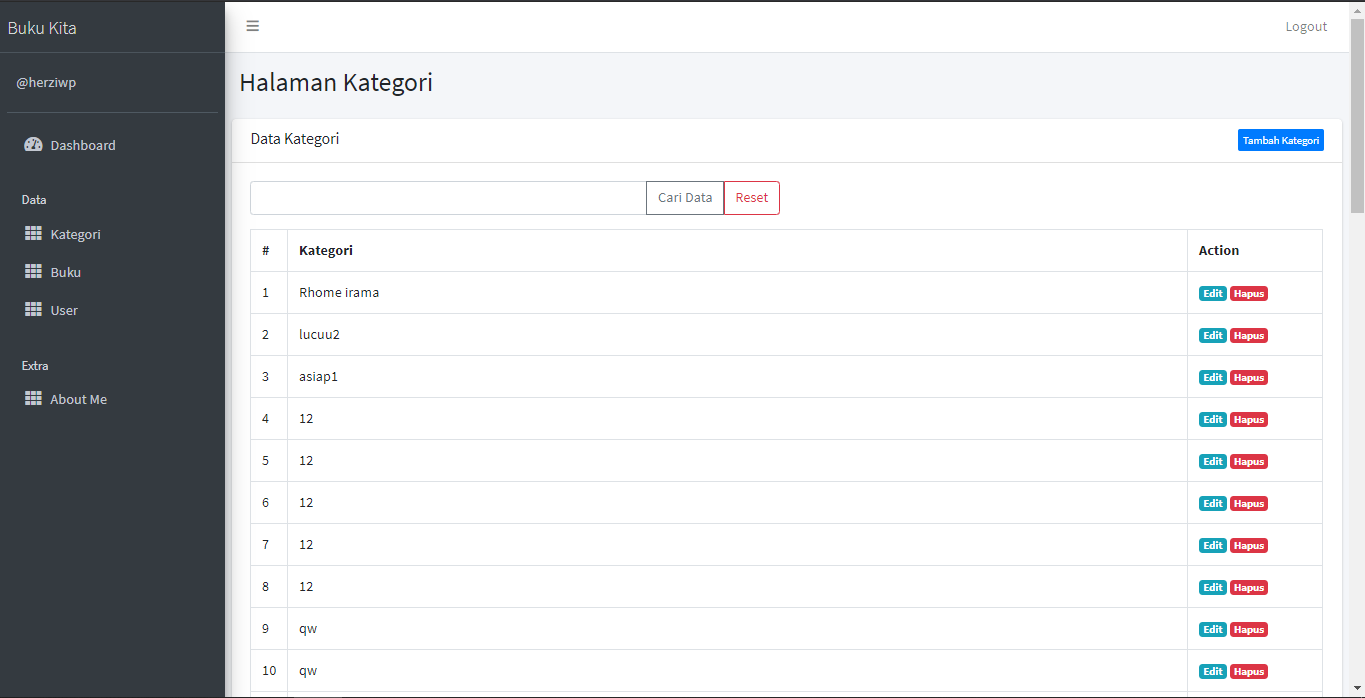1365x698 pixels.
Task: Click the grid icon beside About Me
Action: (x=33, y=399)
